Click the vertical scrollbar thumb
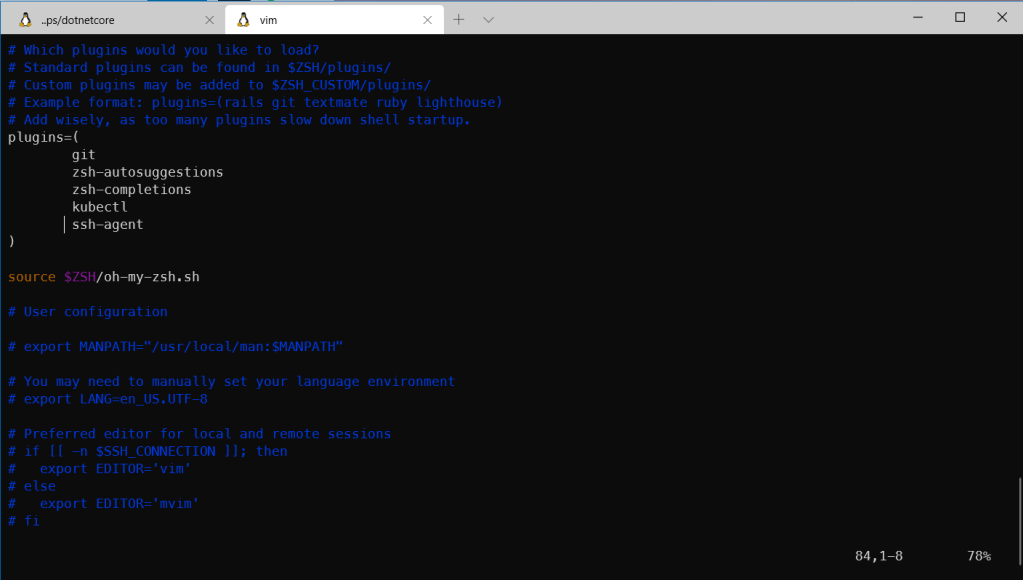1023x580 pixels. pos(1019,510)
